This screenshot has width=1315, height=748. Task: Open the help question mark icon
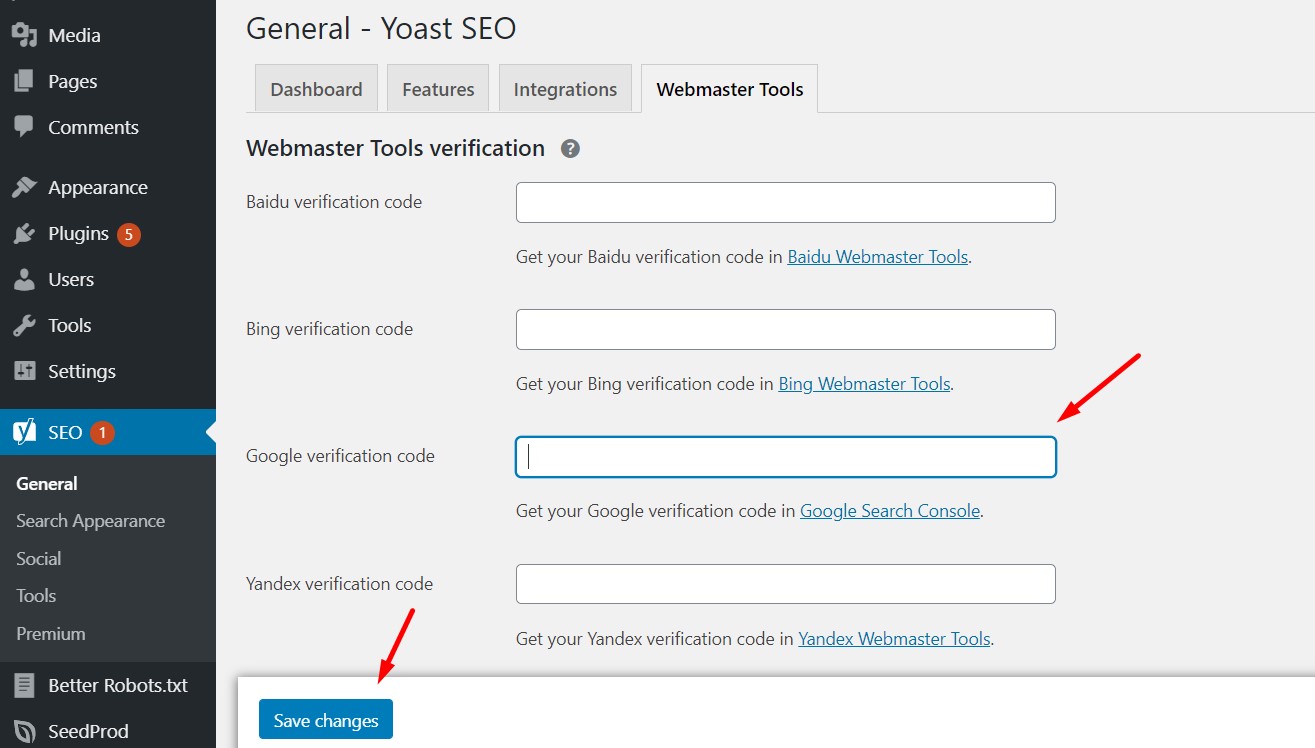point(570,149)
